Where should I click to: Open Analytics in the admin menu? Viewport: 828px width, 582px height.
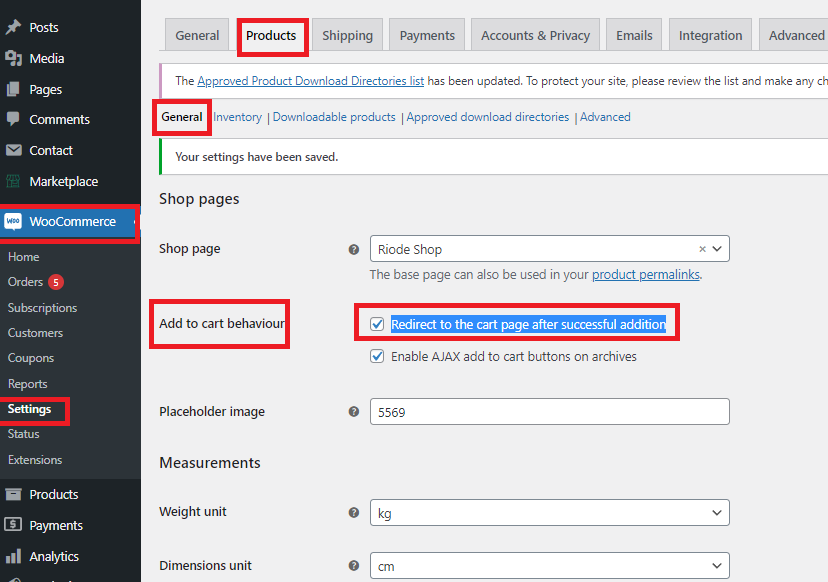pos(54,556)
